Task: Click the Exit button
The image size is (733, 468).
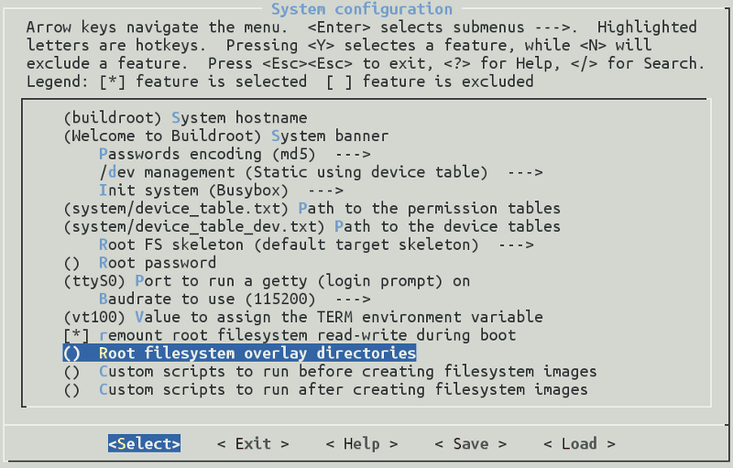Action: point(252,443)
